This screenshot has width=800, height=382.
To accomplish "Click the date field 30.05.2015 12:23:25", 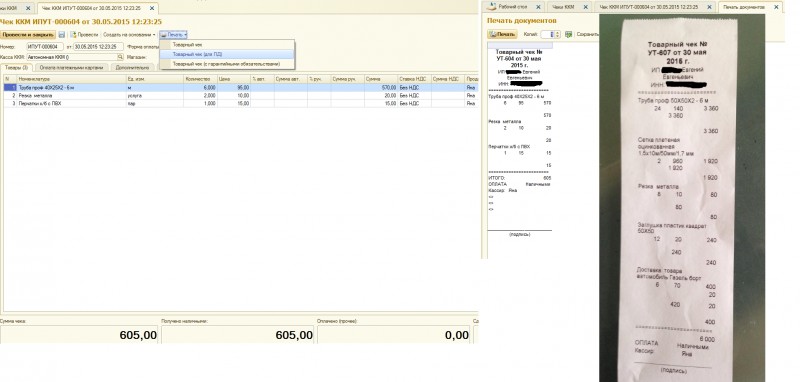I will click(x=98, y=46).
